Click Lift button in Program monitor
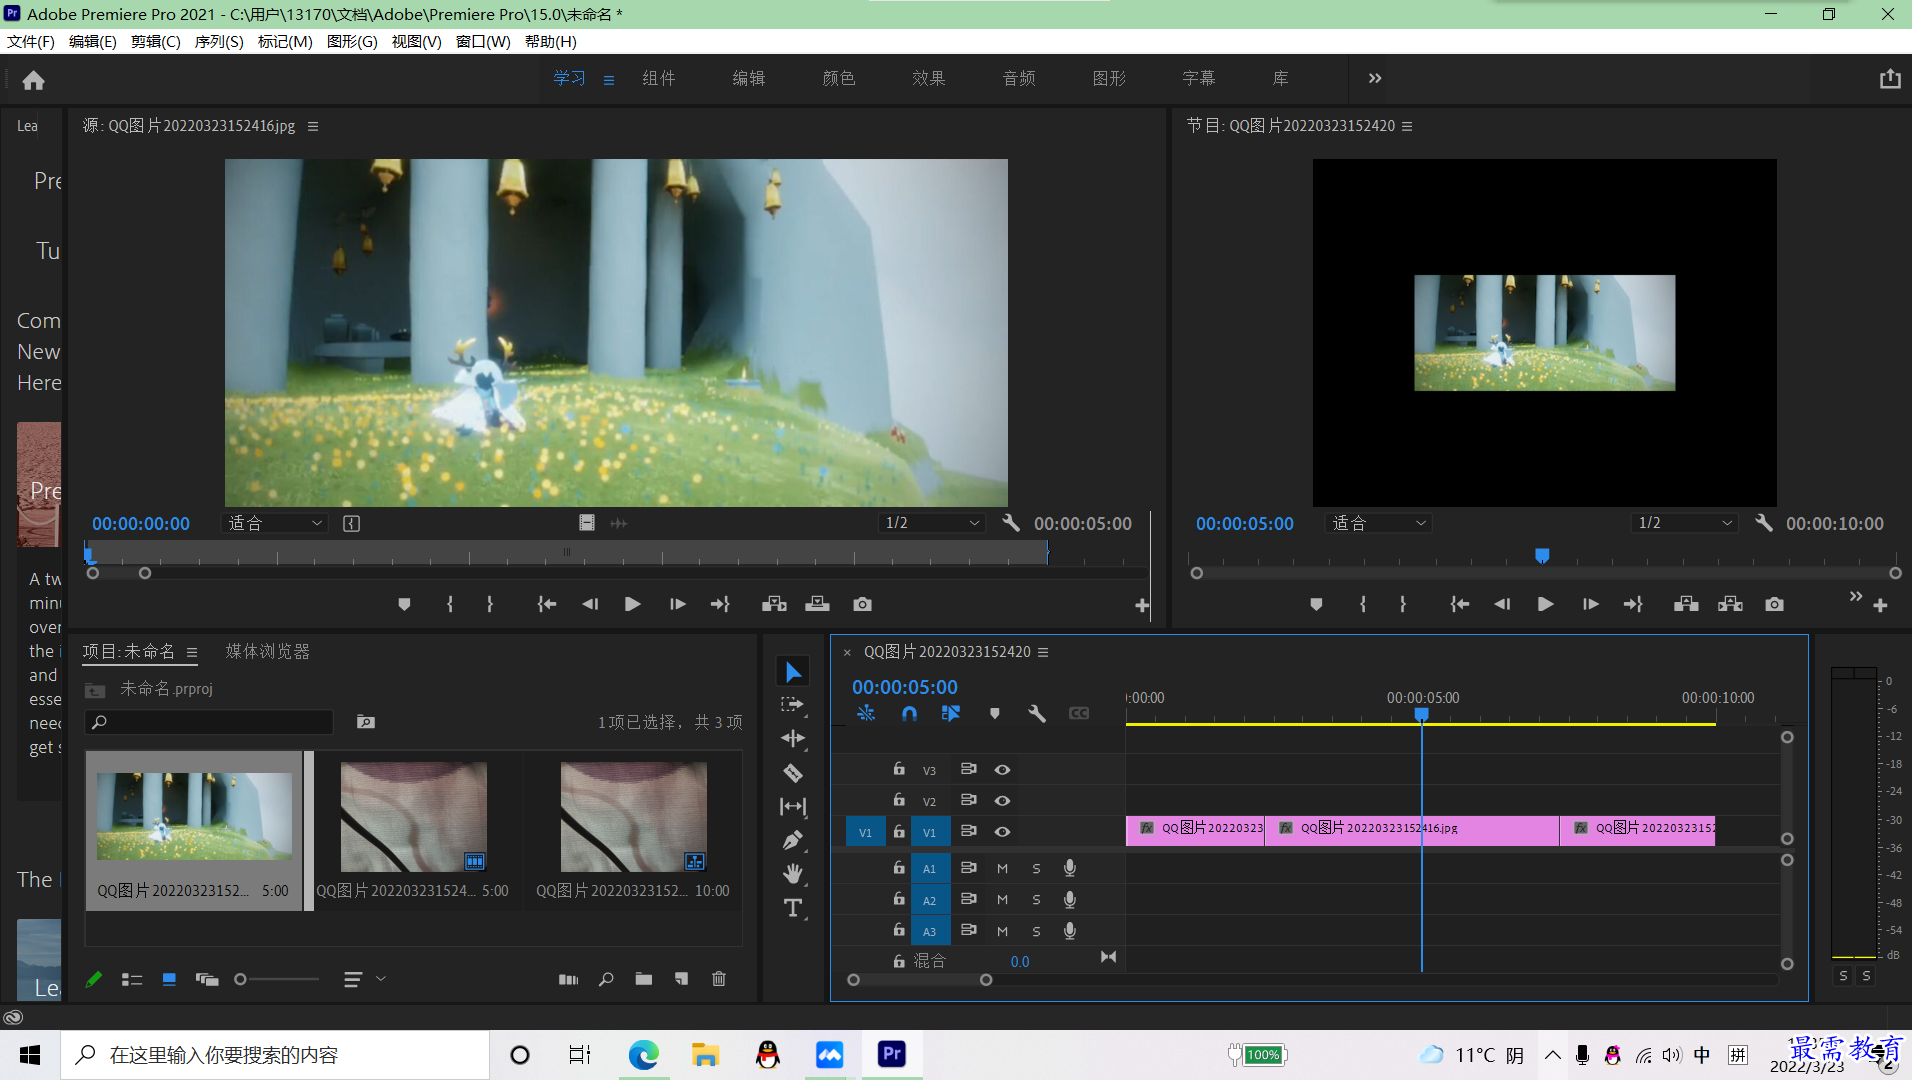This screenshot has height=1080, width=1912. pyautogui.click(x=1686, y=604)
